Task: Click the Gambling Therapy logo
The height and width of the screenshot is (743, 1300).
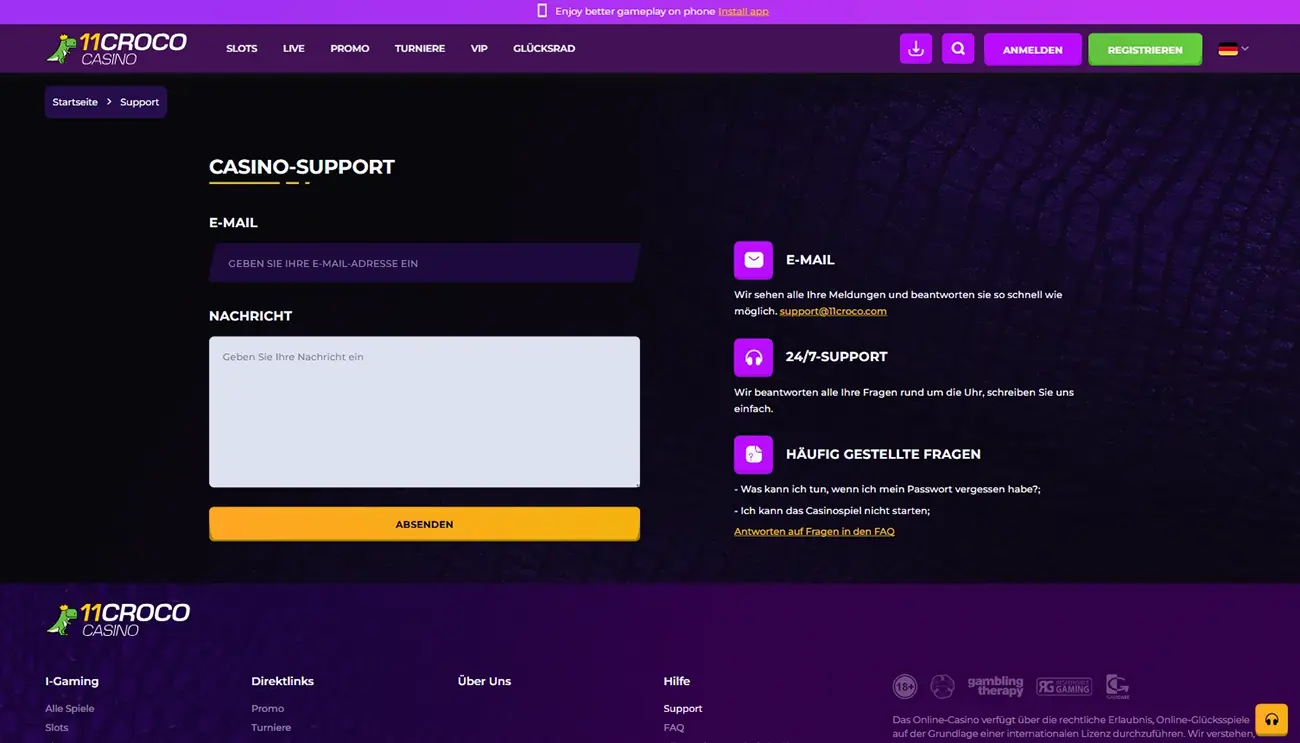Action: tap(995, 686)
